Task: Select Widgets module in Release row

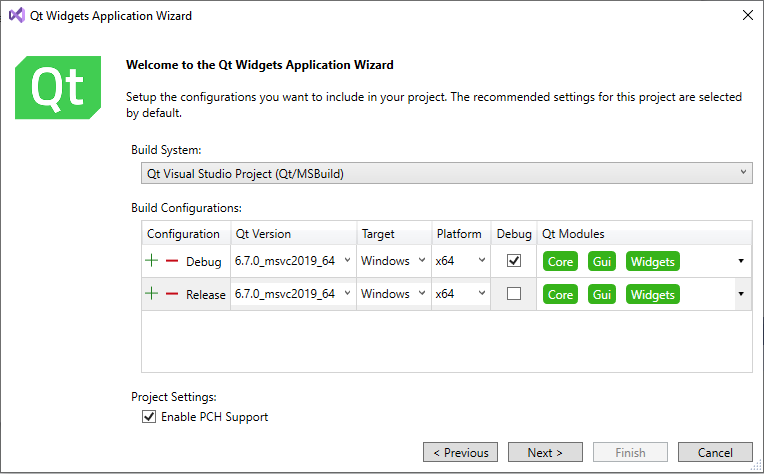Action: 652,294
